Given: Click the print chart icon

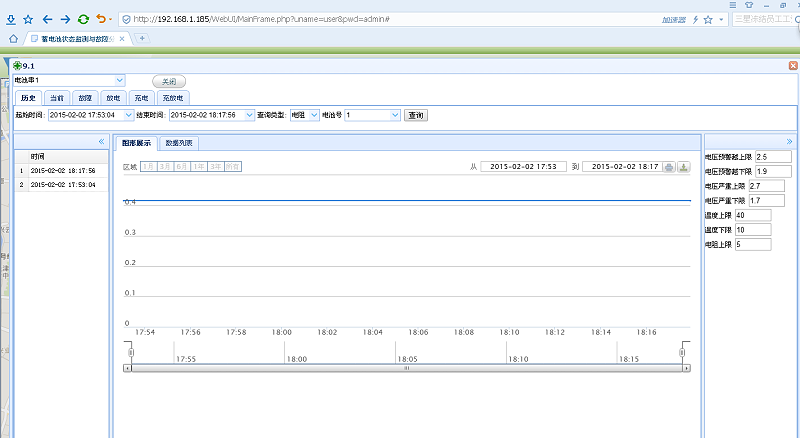Looking at the screenshot, I should tap(670, 167).
